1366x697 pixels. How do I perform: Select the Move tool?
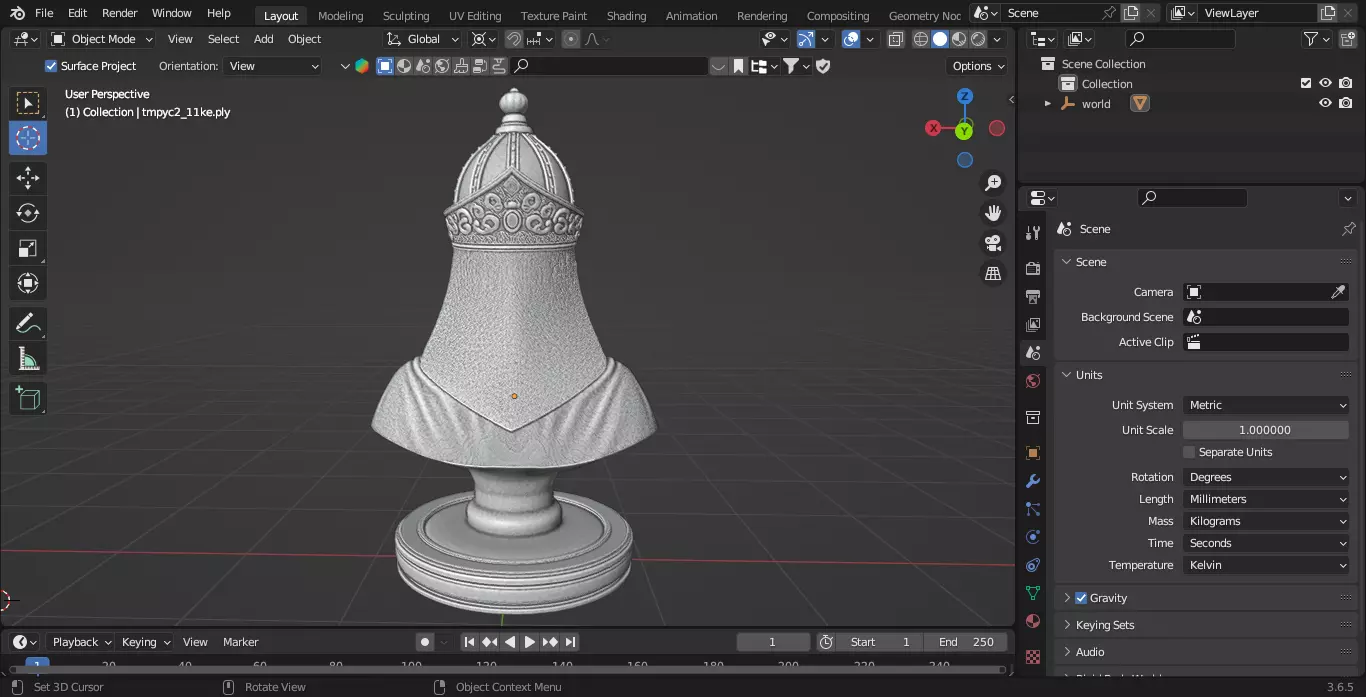(x=28, y=178)
